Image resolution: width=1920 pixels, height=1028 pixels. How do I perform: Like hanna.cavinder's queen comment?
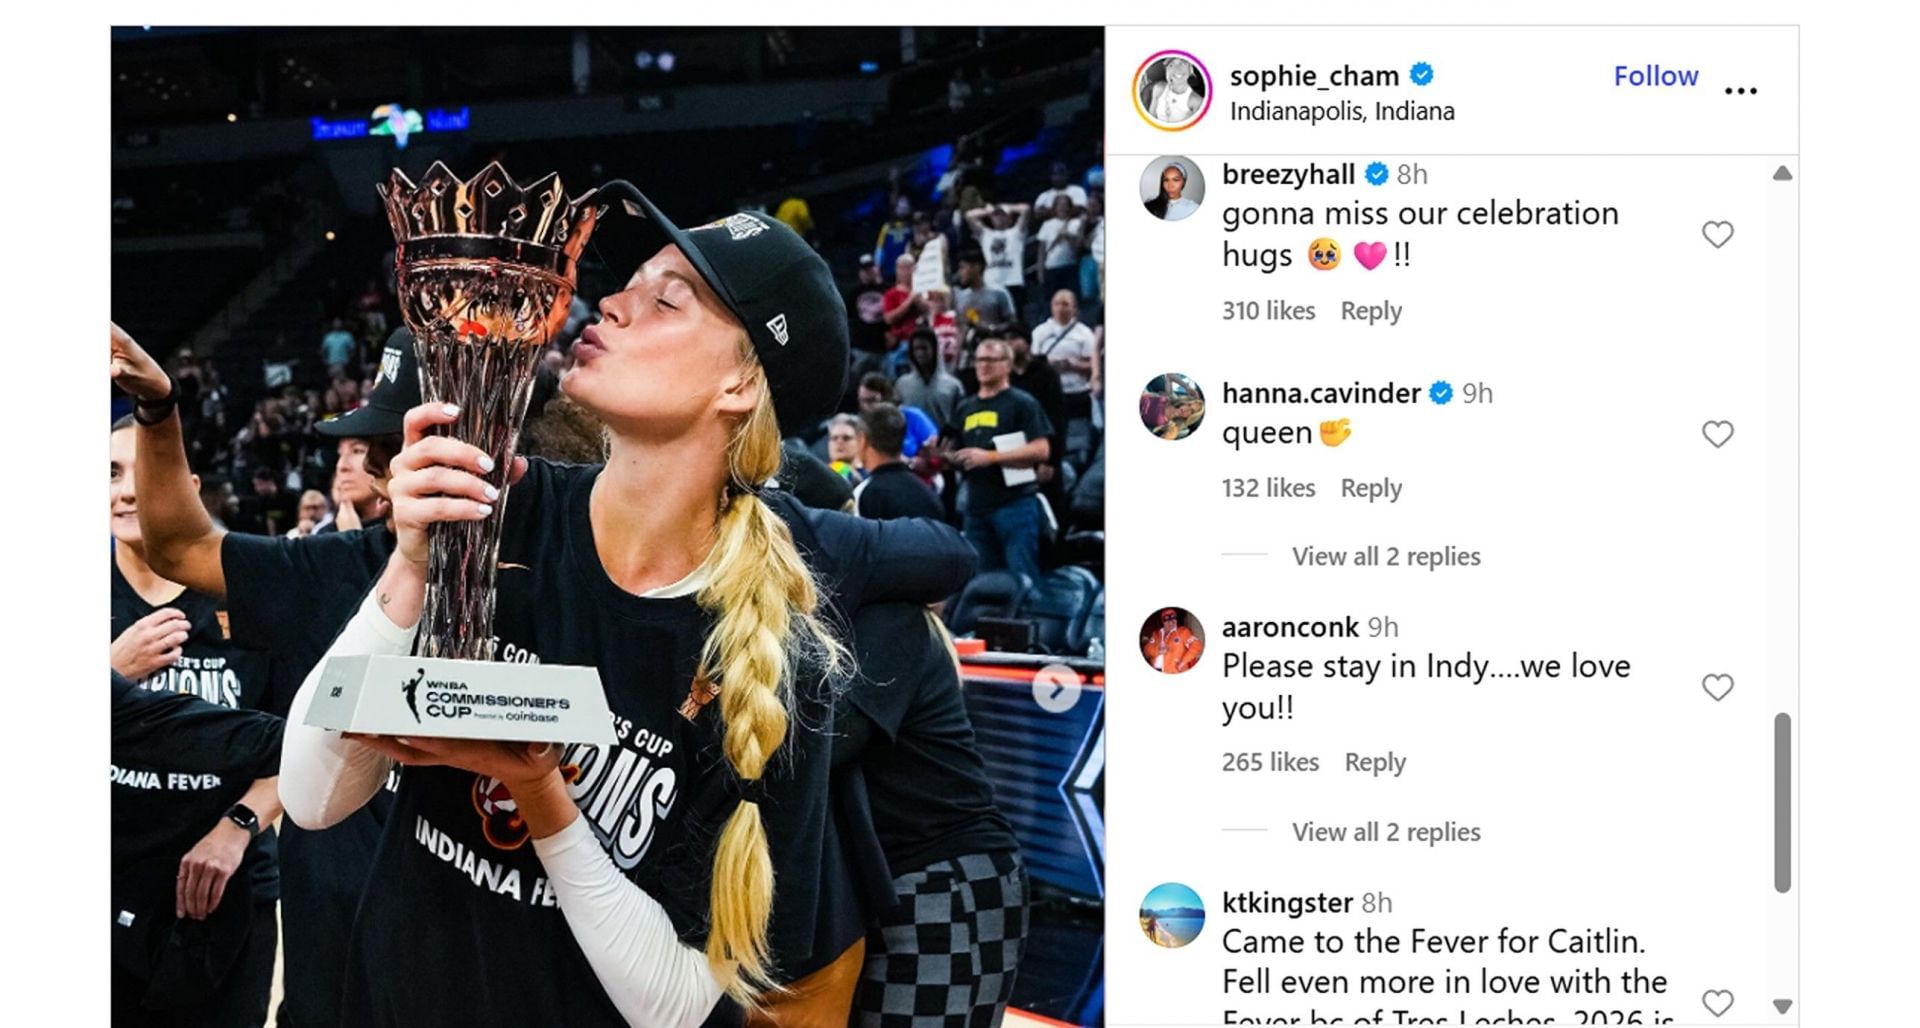click(1717, 434)
